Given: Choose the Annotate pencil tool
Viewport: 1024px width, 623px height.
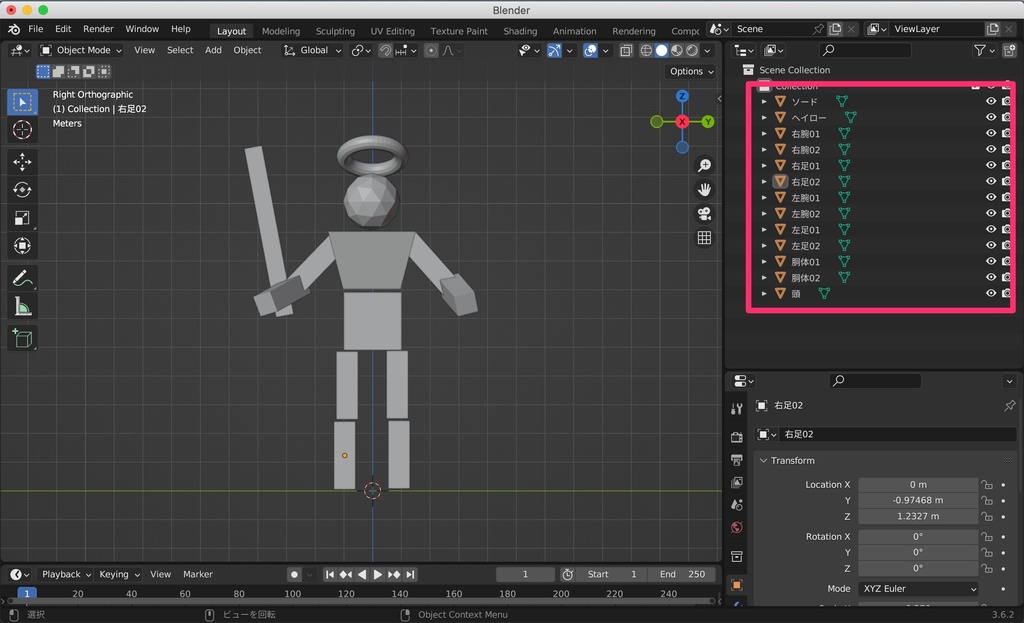Looking at the screenshot, I should (22, 278).
